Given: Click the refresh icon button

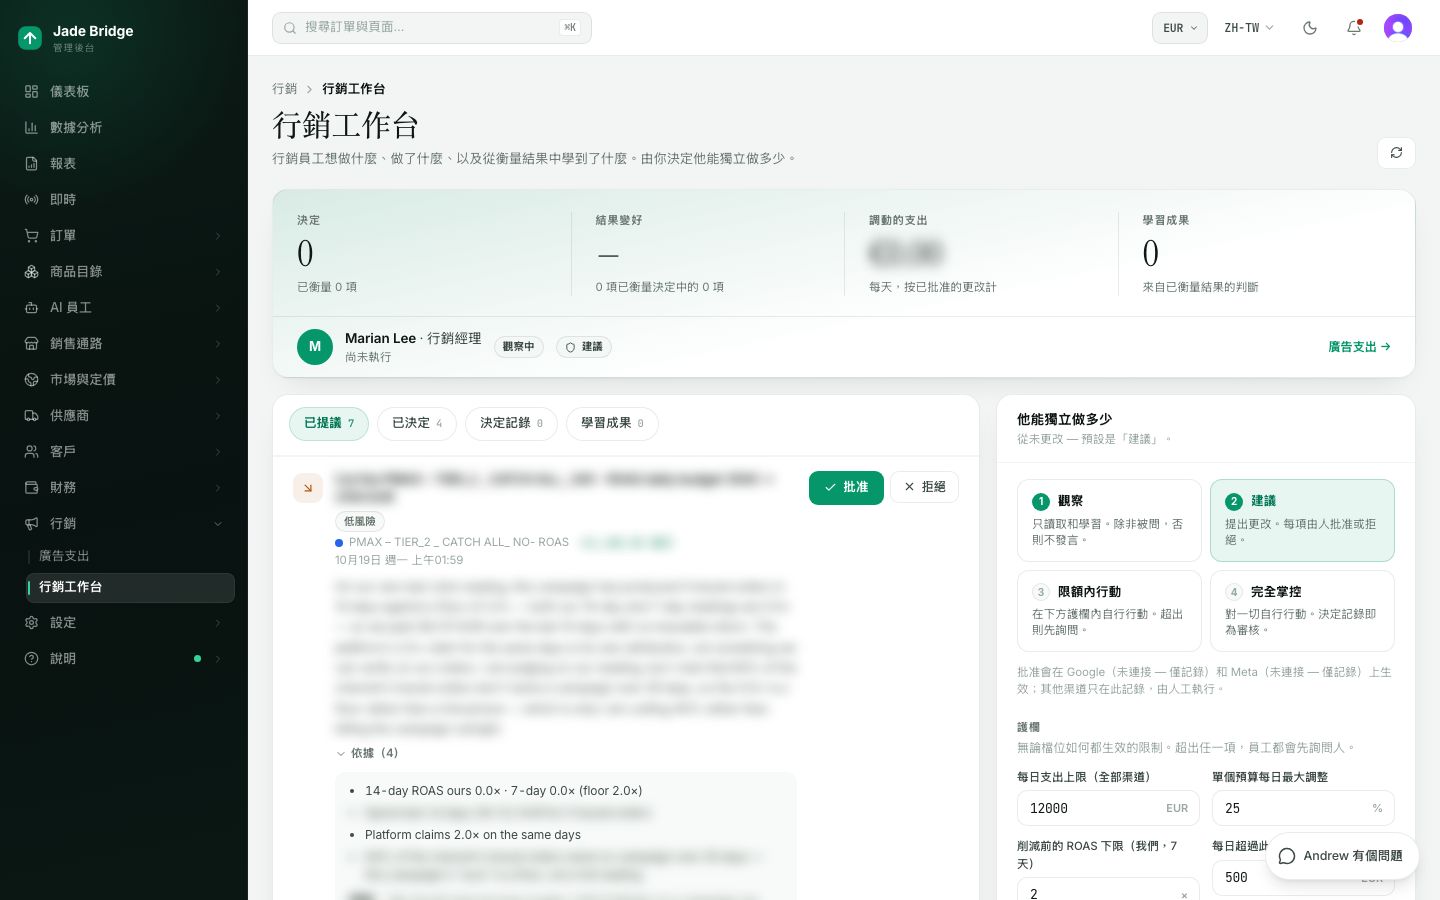Looking at the screenshot, I should click(x=1396, y=153).
